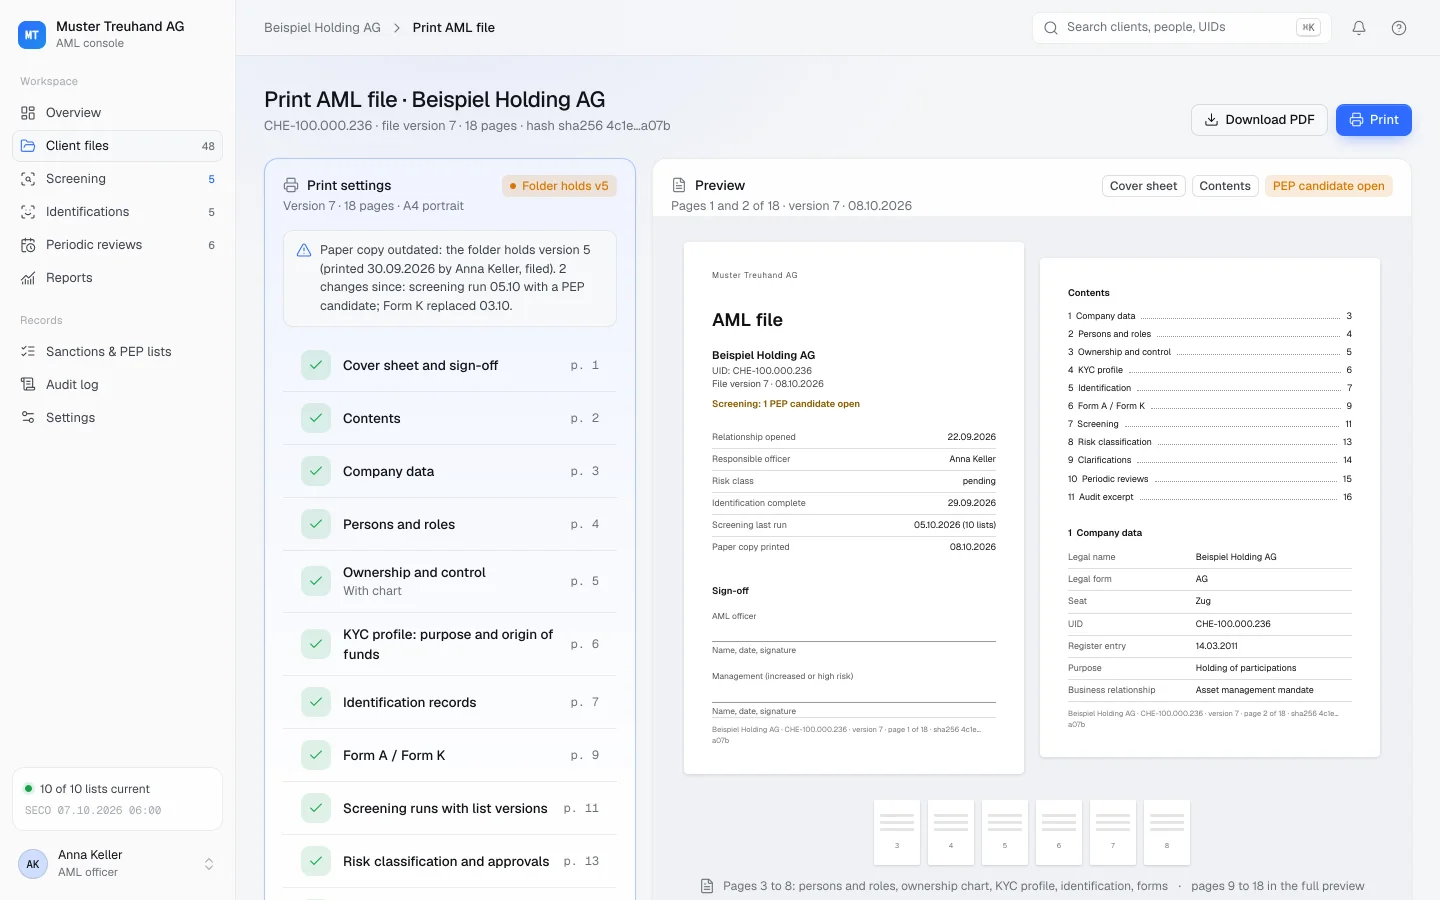Uncheck Persons and roles section
Image resolution: width=1440 pixels, height=900 pixels.
[316, 524]
